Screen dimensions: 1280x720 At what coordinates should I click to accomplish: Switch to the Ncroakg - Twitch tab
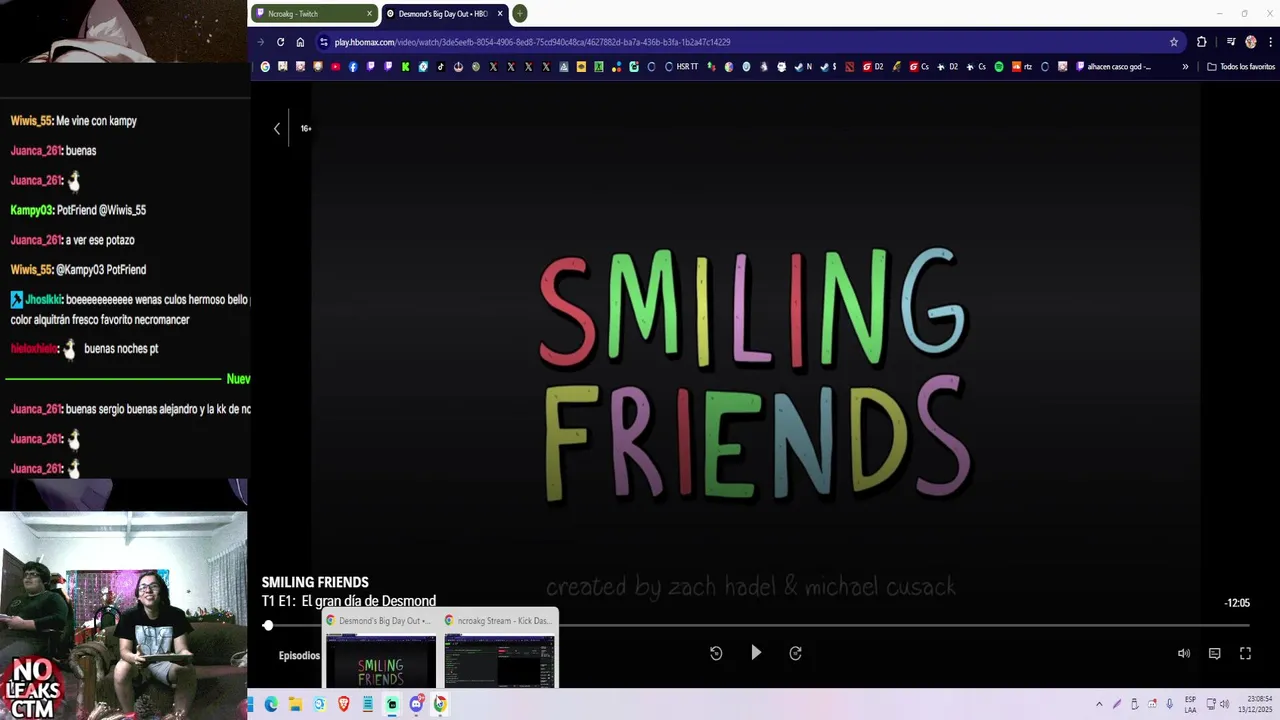tap(314, 14)
